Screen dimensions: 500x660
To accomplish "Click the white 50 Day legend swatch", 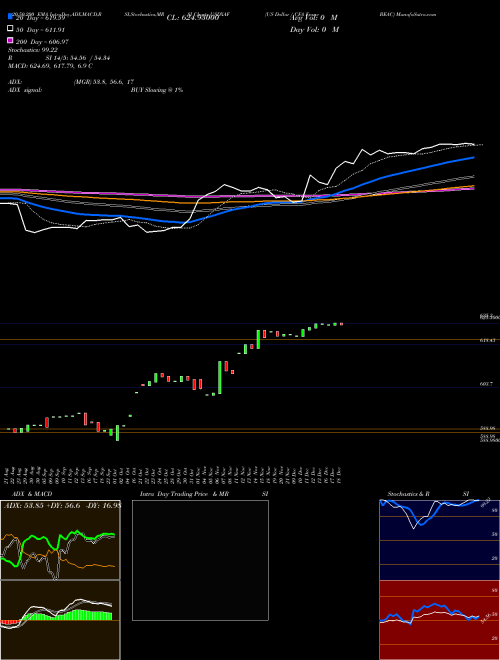I will click(x=10, y=29).
